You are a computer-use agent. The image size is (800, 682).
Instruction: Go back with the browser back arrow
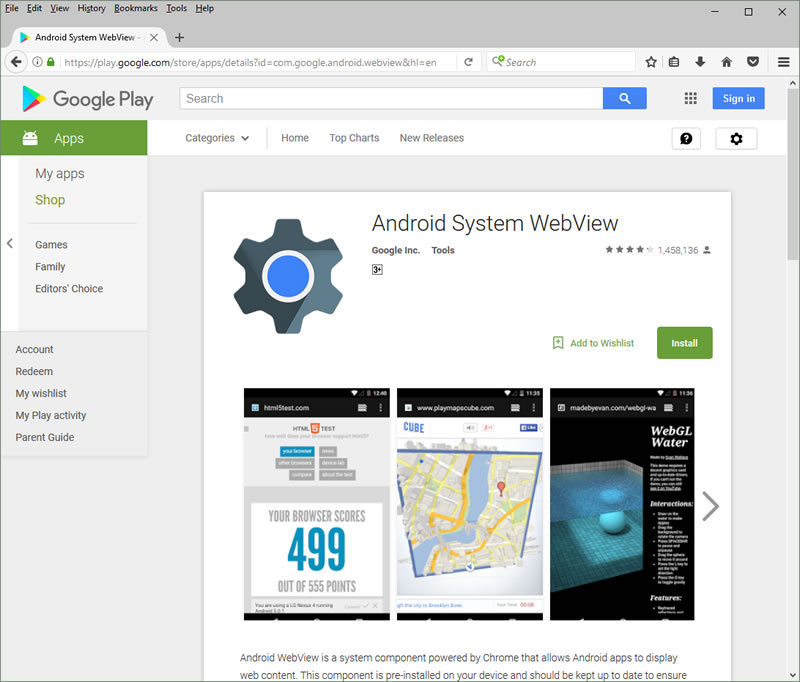point(16,62)
